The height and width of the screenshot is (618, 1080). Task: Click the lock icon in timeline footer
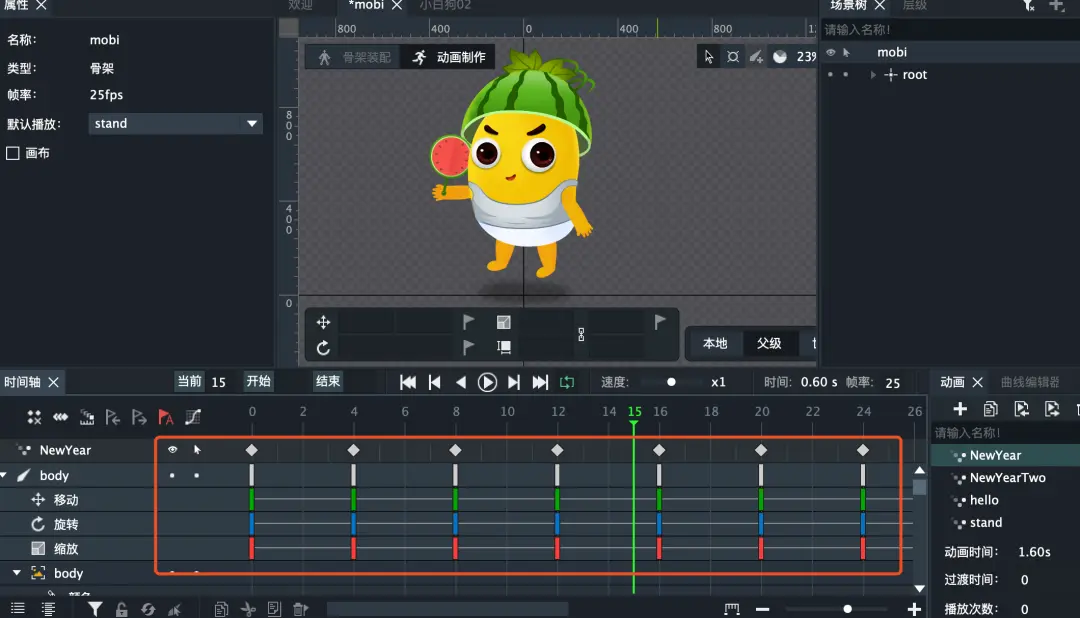tap(121, 609)
